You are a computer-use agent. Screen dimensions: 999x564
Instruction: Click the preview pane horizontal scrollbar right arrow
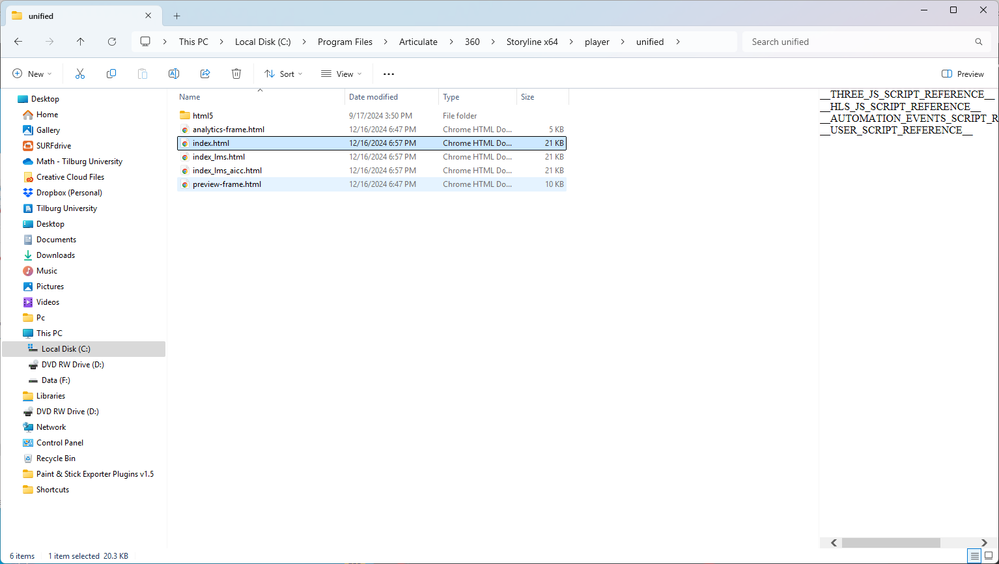[x=984, y=543]
